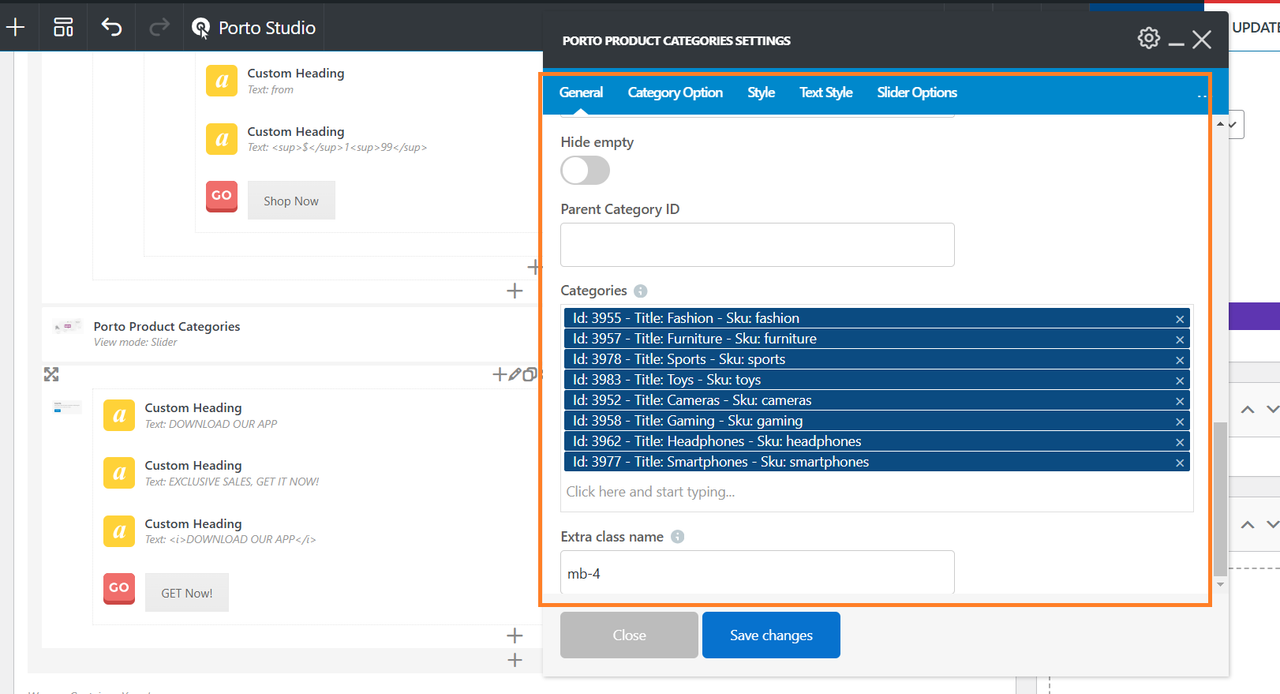1280x694 pixels.
Task: Click the row fullscreen expand icon
Action: (x=51, y=374)
